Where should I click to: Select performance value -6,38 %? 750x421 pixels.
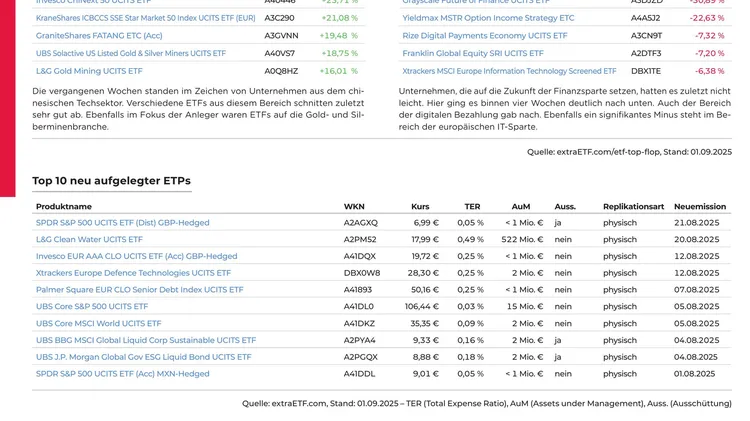click(x=709, y=71)
